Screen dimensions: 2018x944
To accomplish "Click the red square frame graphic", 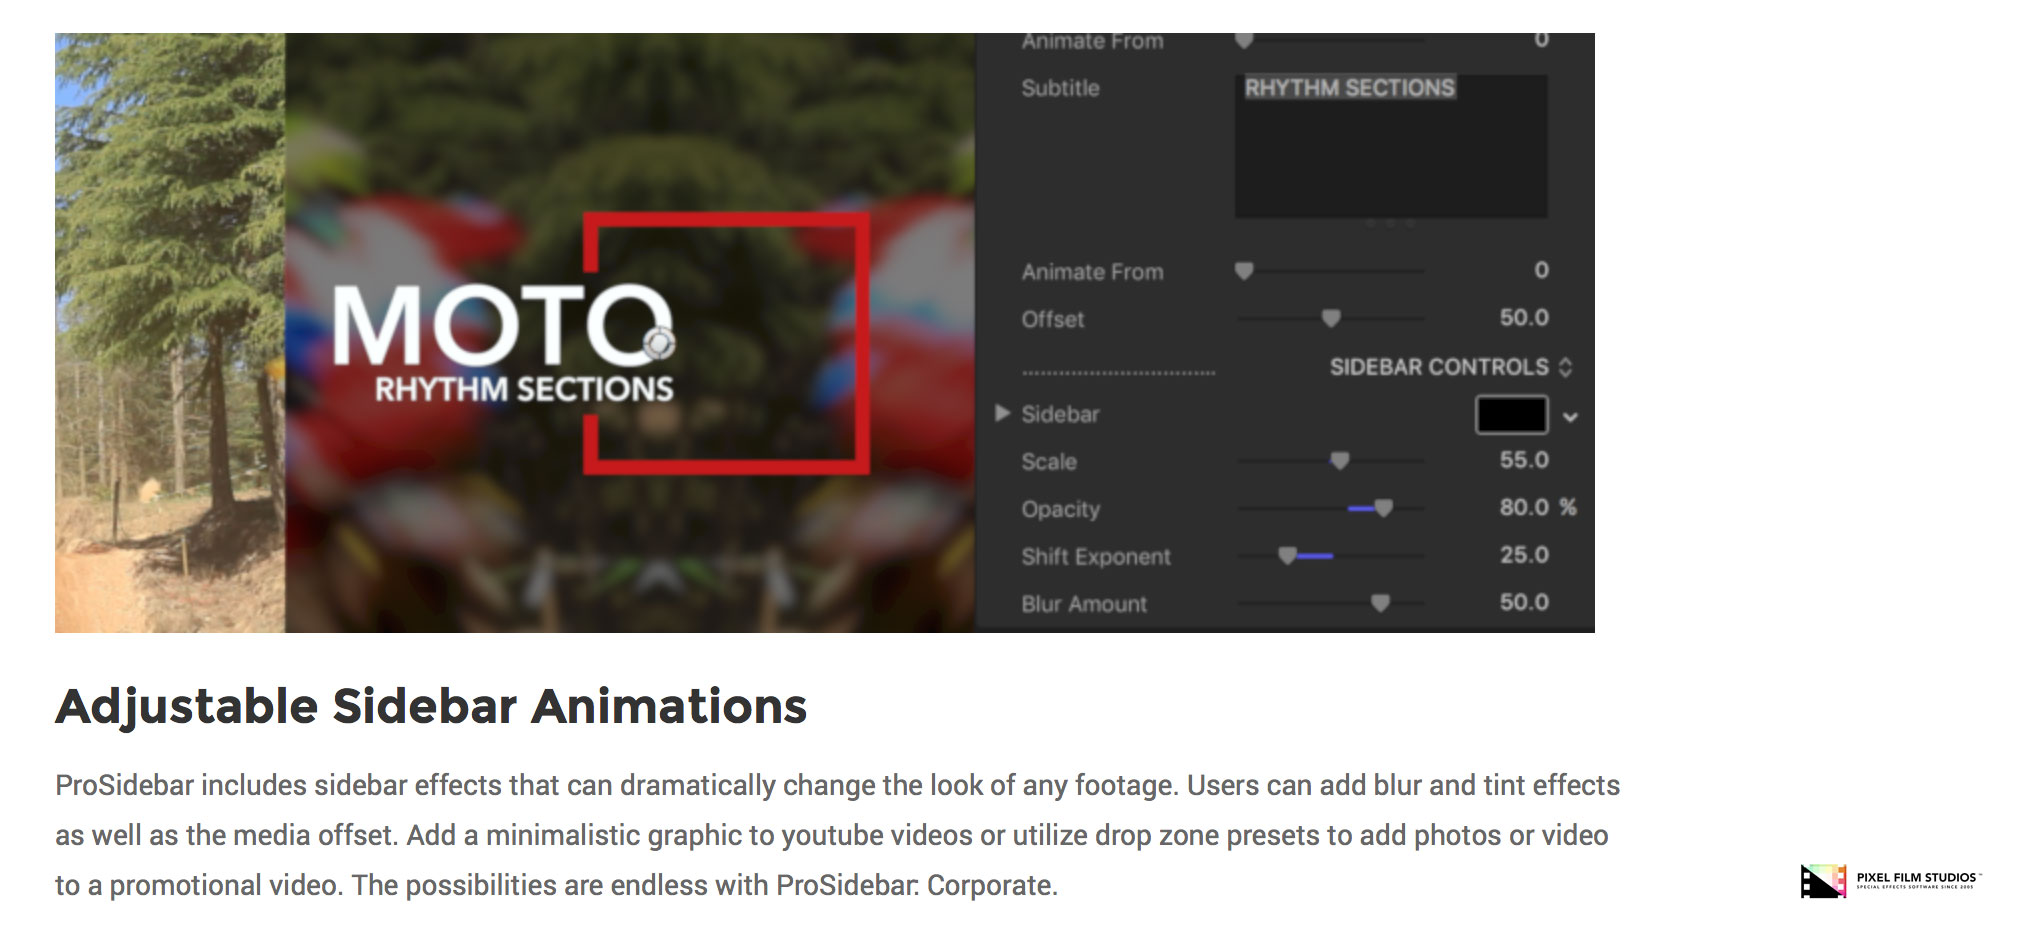I will pyautogui.click(x=726, y=343).
